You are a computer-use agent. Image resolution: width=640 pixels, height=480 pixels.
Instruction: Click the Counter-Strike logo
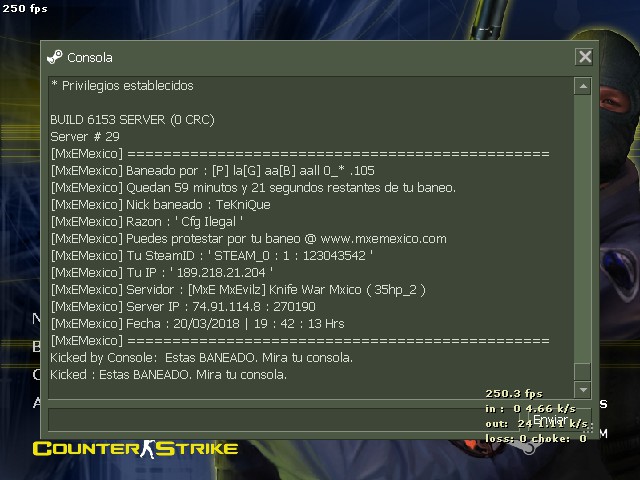point(135,449)
